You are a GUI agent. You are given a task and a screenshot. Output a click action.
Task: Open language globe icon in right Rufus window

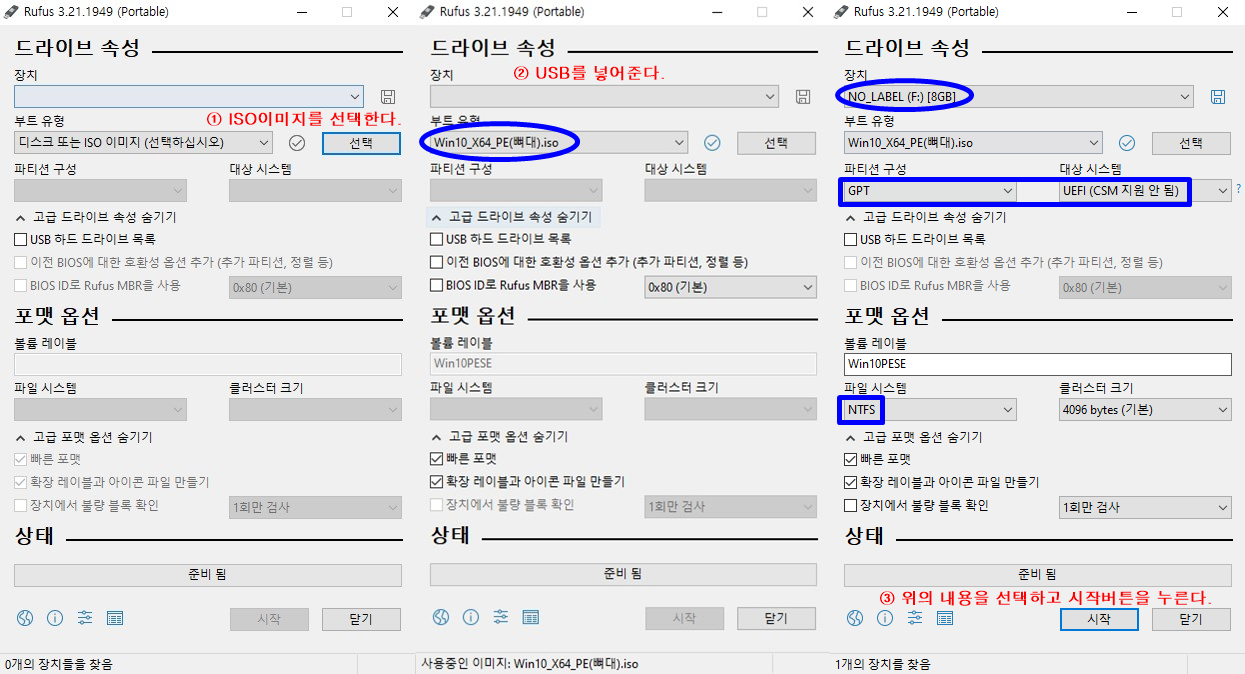855,618
